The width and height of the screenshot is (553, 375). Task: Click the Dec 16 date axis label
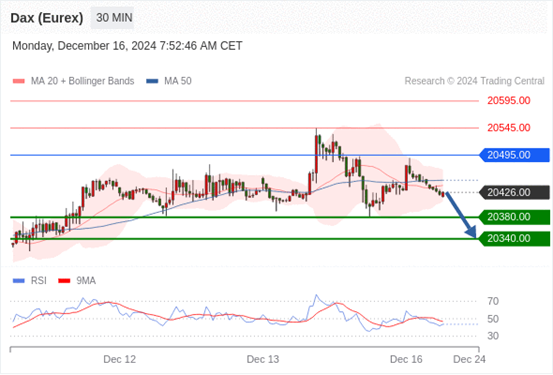406,359
